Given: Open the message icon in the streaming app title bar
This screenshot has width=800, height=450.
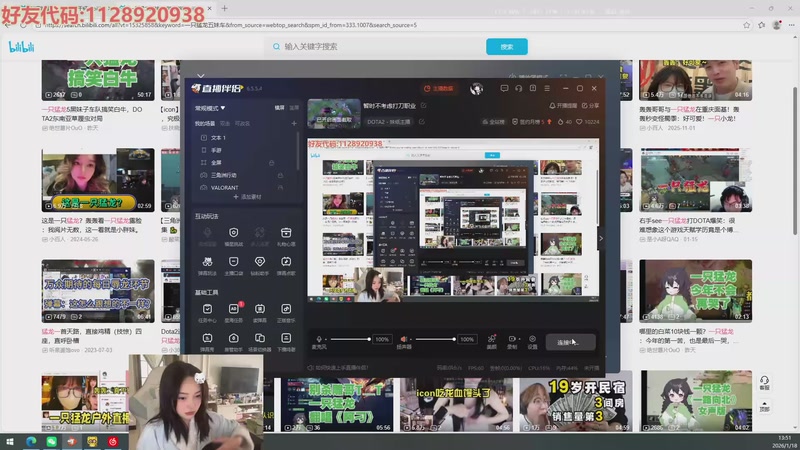Looking at the screenshot, I should pos(504,88).
